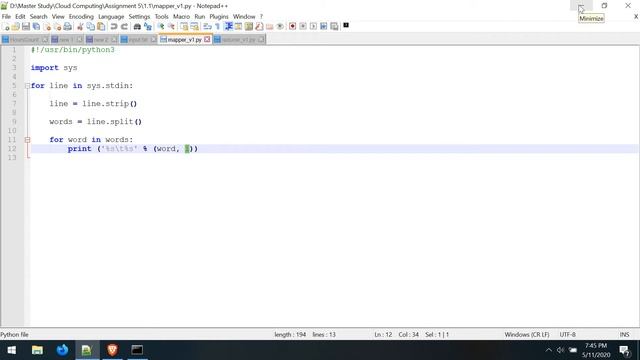640x360 pixels.
Task: Open the Brave browser from the taskbar
Action: tap(112, 350)
